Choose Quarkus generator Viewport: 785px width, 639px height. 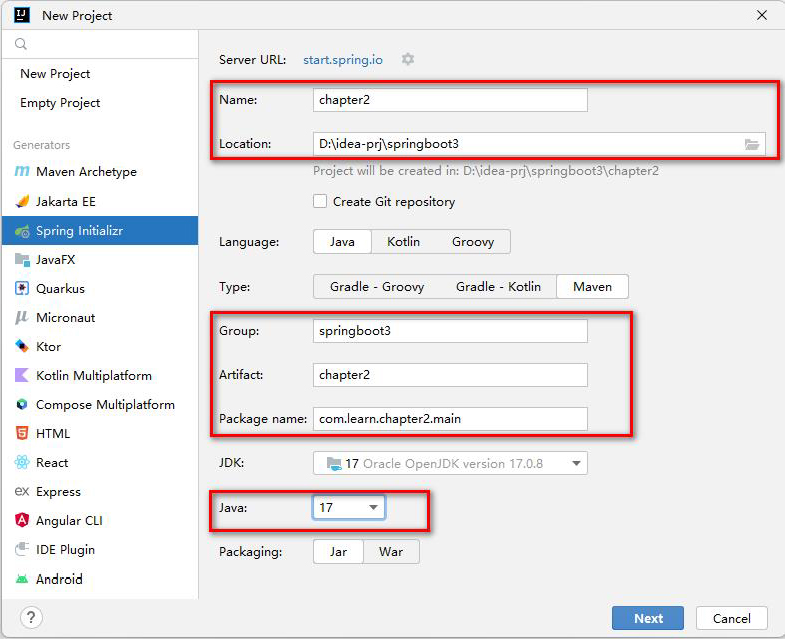[100, 288]
